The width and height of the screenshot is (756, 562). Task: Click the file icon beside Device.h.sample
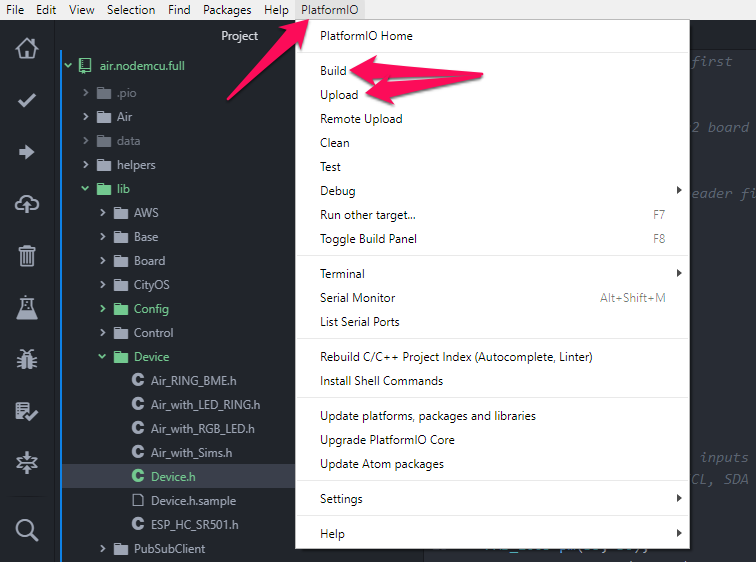(138, 500)
